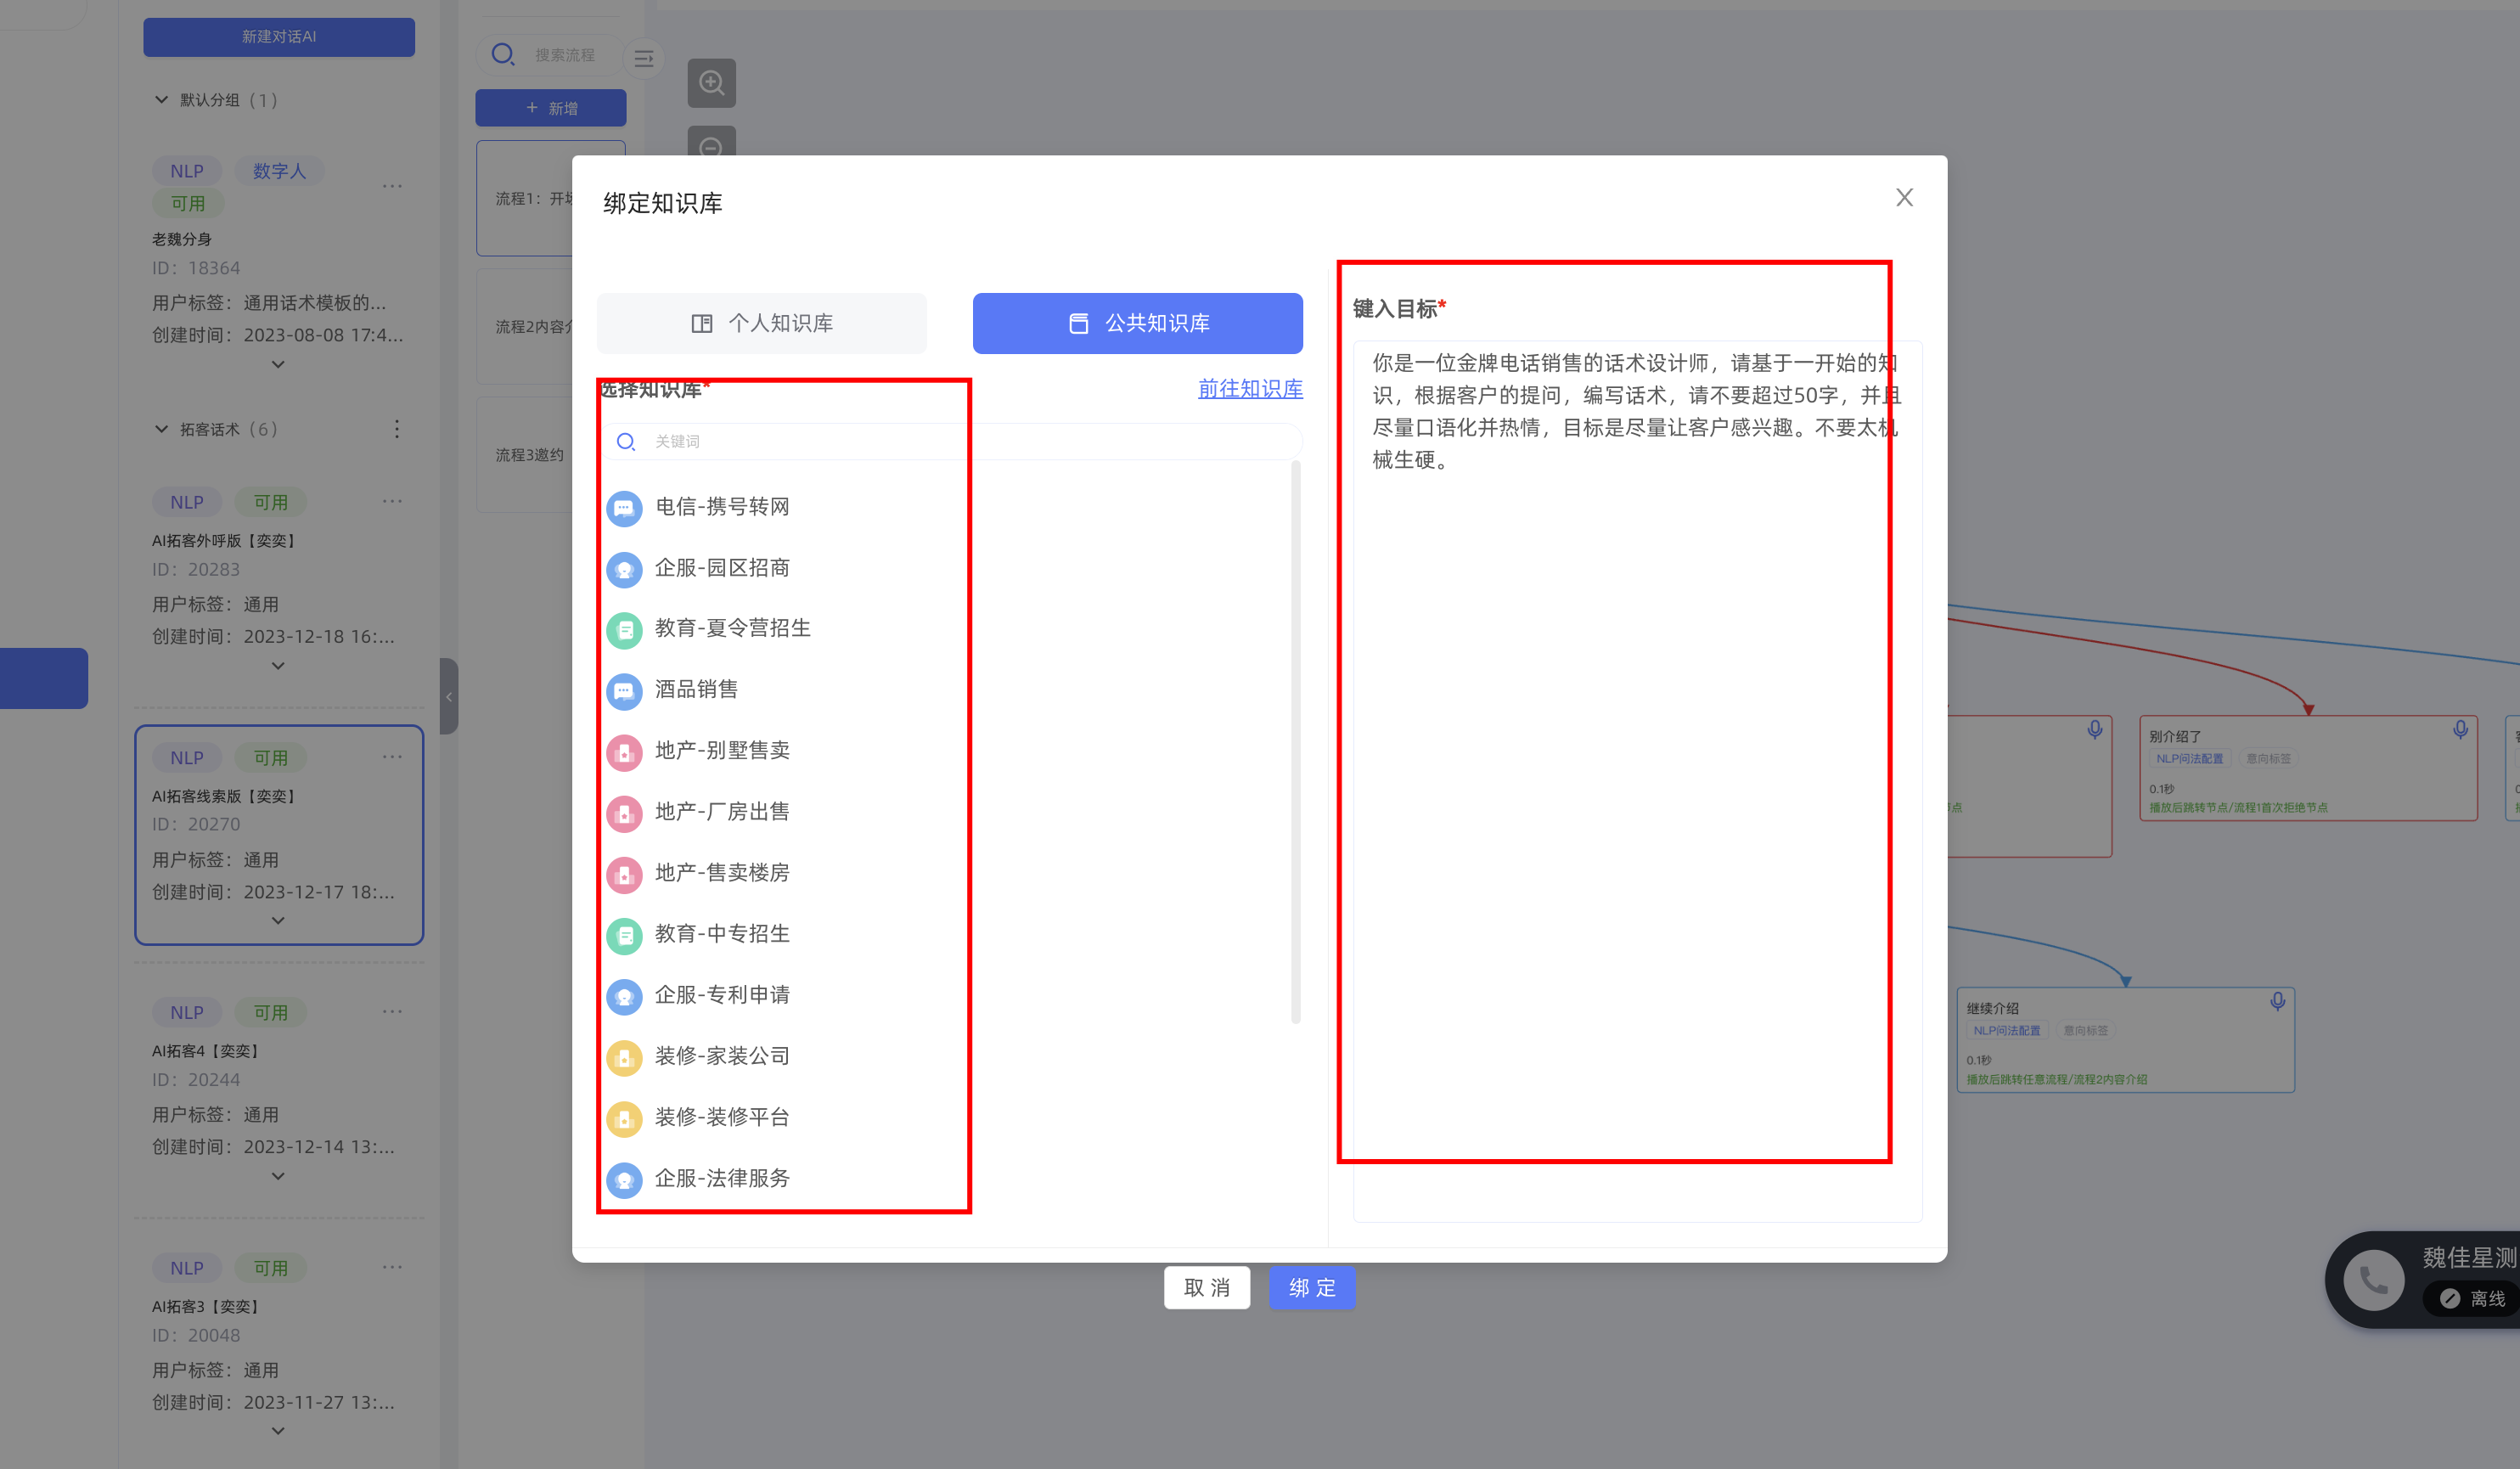Click the 电信-携号转网 knowledge base icon
Screen dimensions: 2520x1469
pyautogui.click(x=624, y=508)
